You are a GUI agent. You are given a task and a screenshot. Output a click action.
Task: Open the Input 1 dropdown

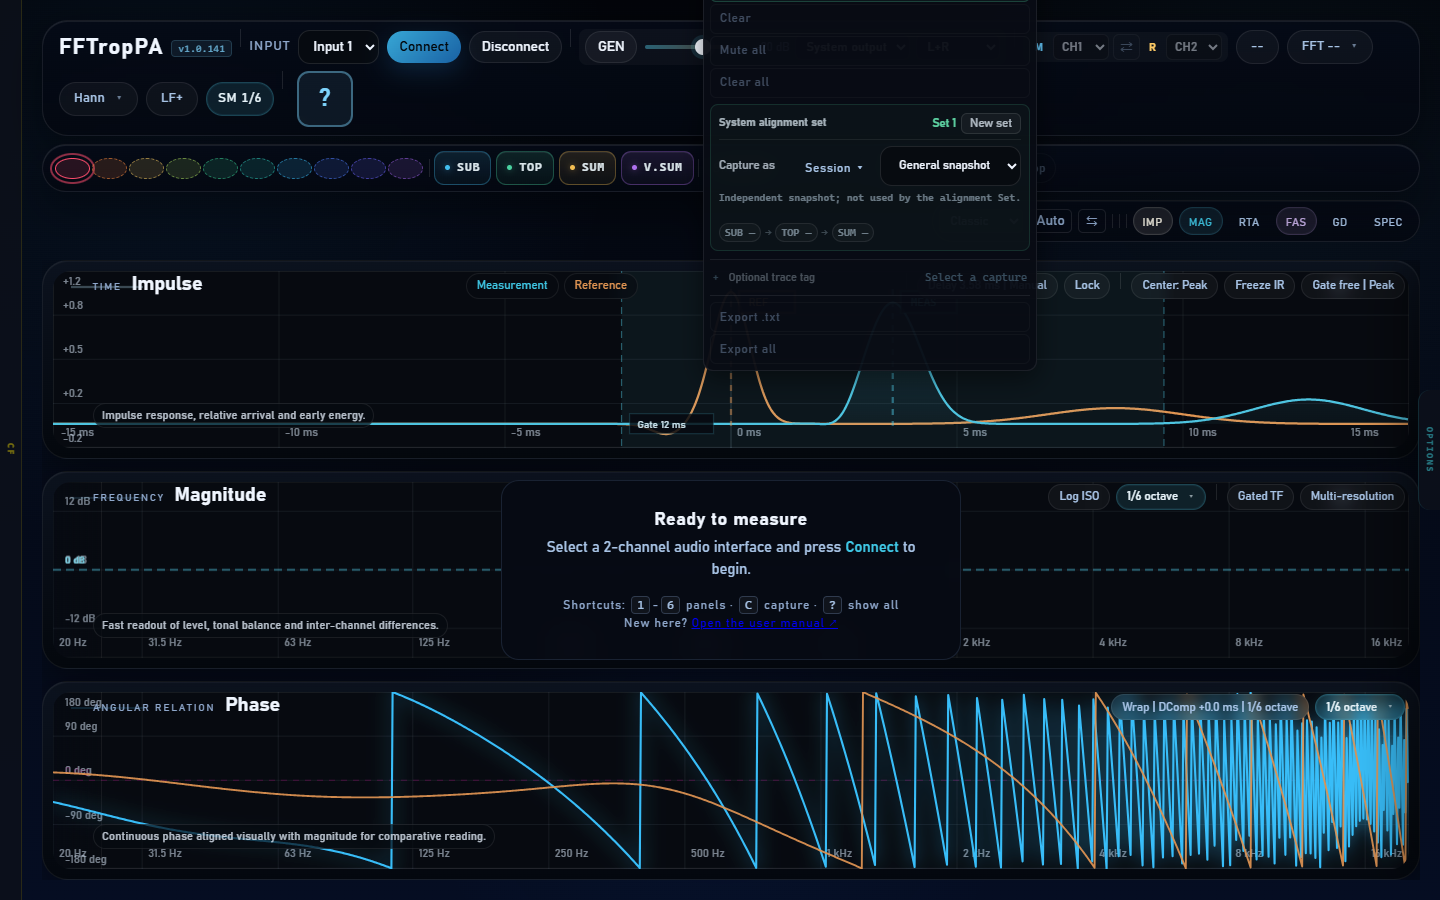coord(338,47)
